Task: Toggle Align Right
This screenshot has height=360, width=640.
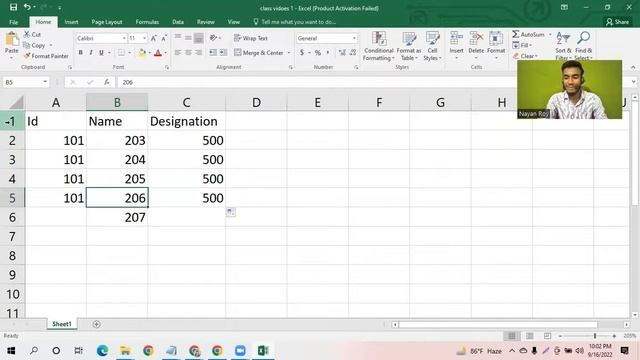Action: tap(198, 53)
